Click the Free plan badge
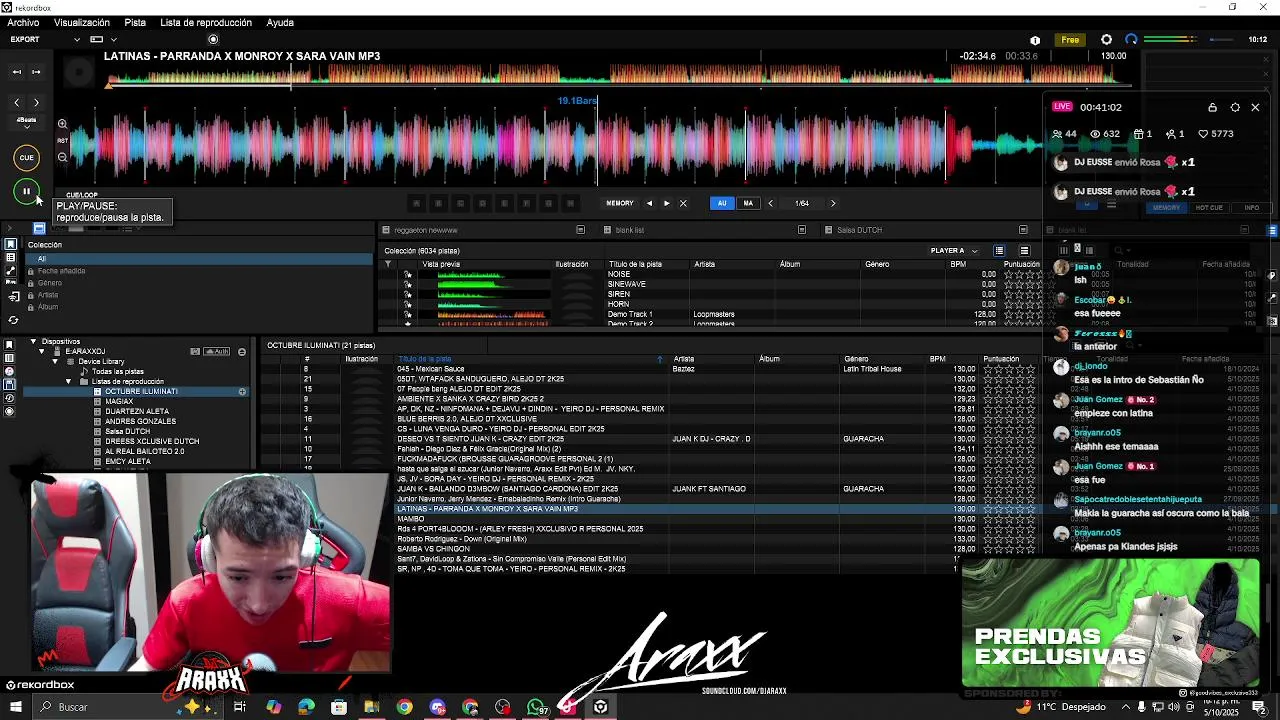This screenshot has height=720, width=1280. tap(1070, 40)
